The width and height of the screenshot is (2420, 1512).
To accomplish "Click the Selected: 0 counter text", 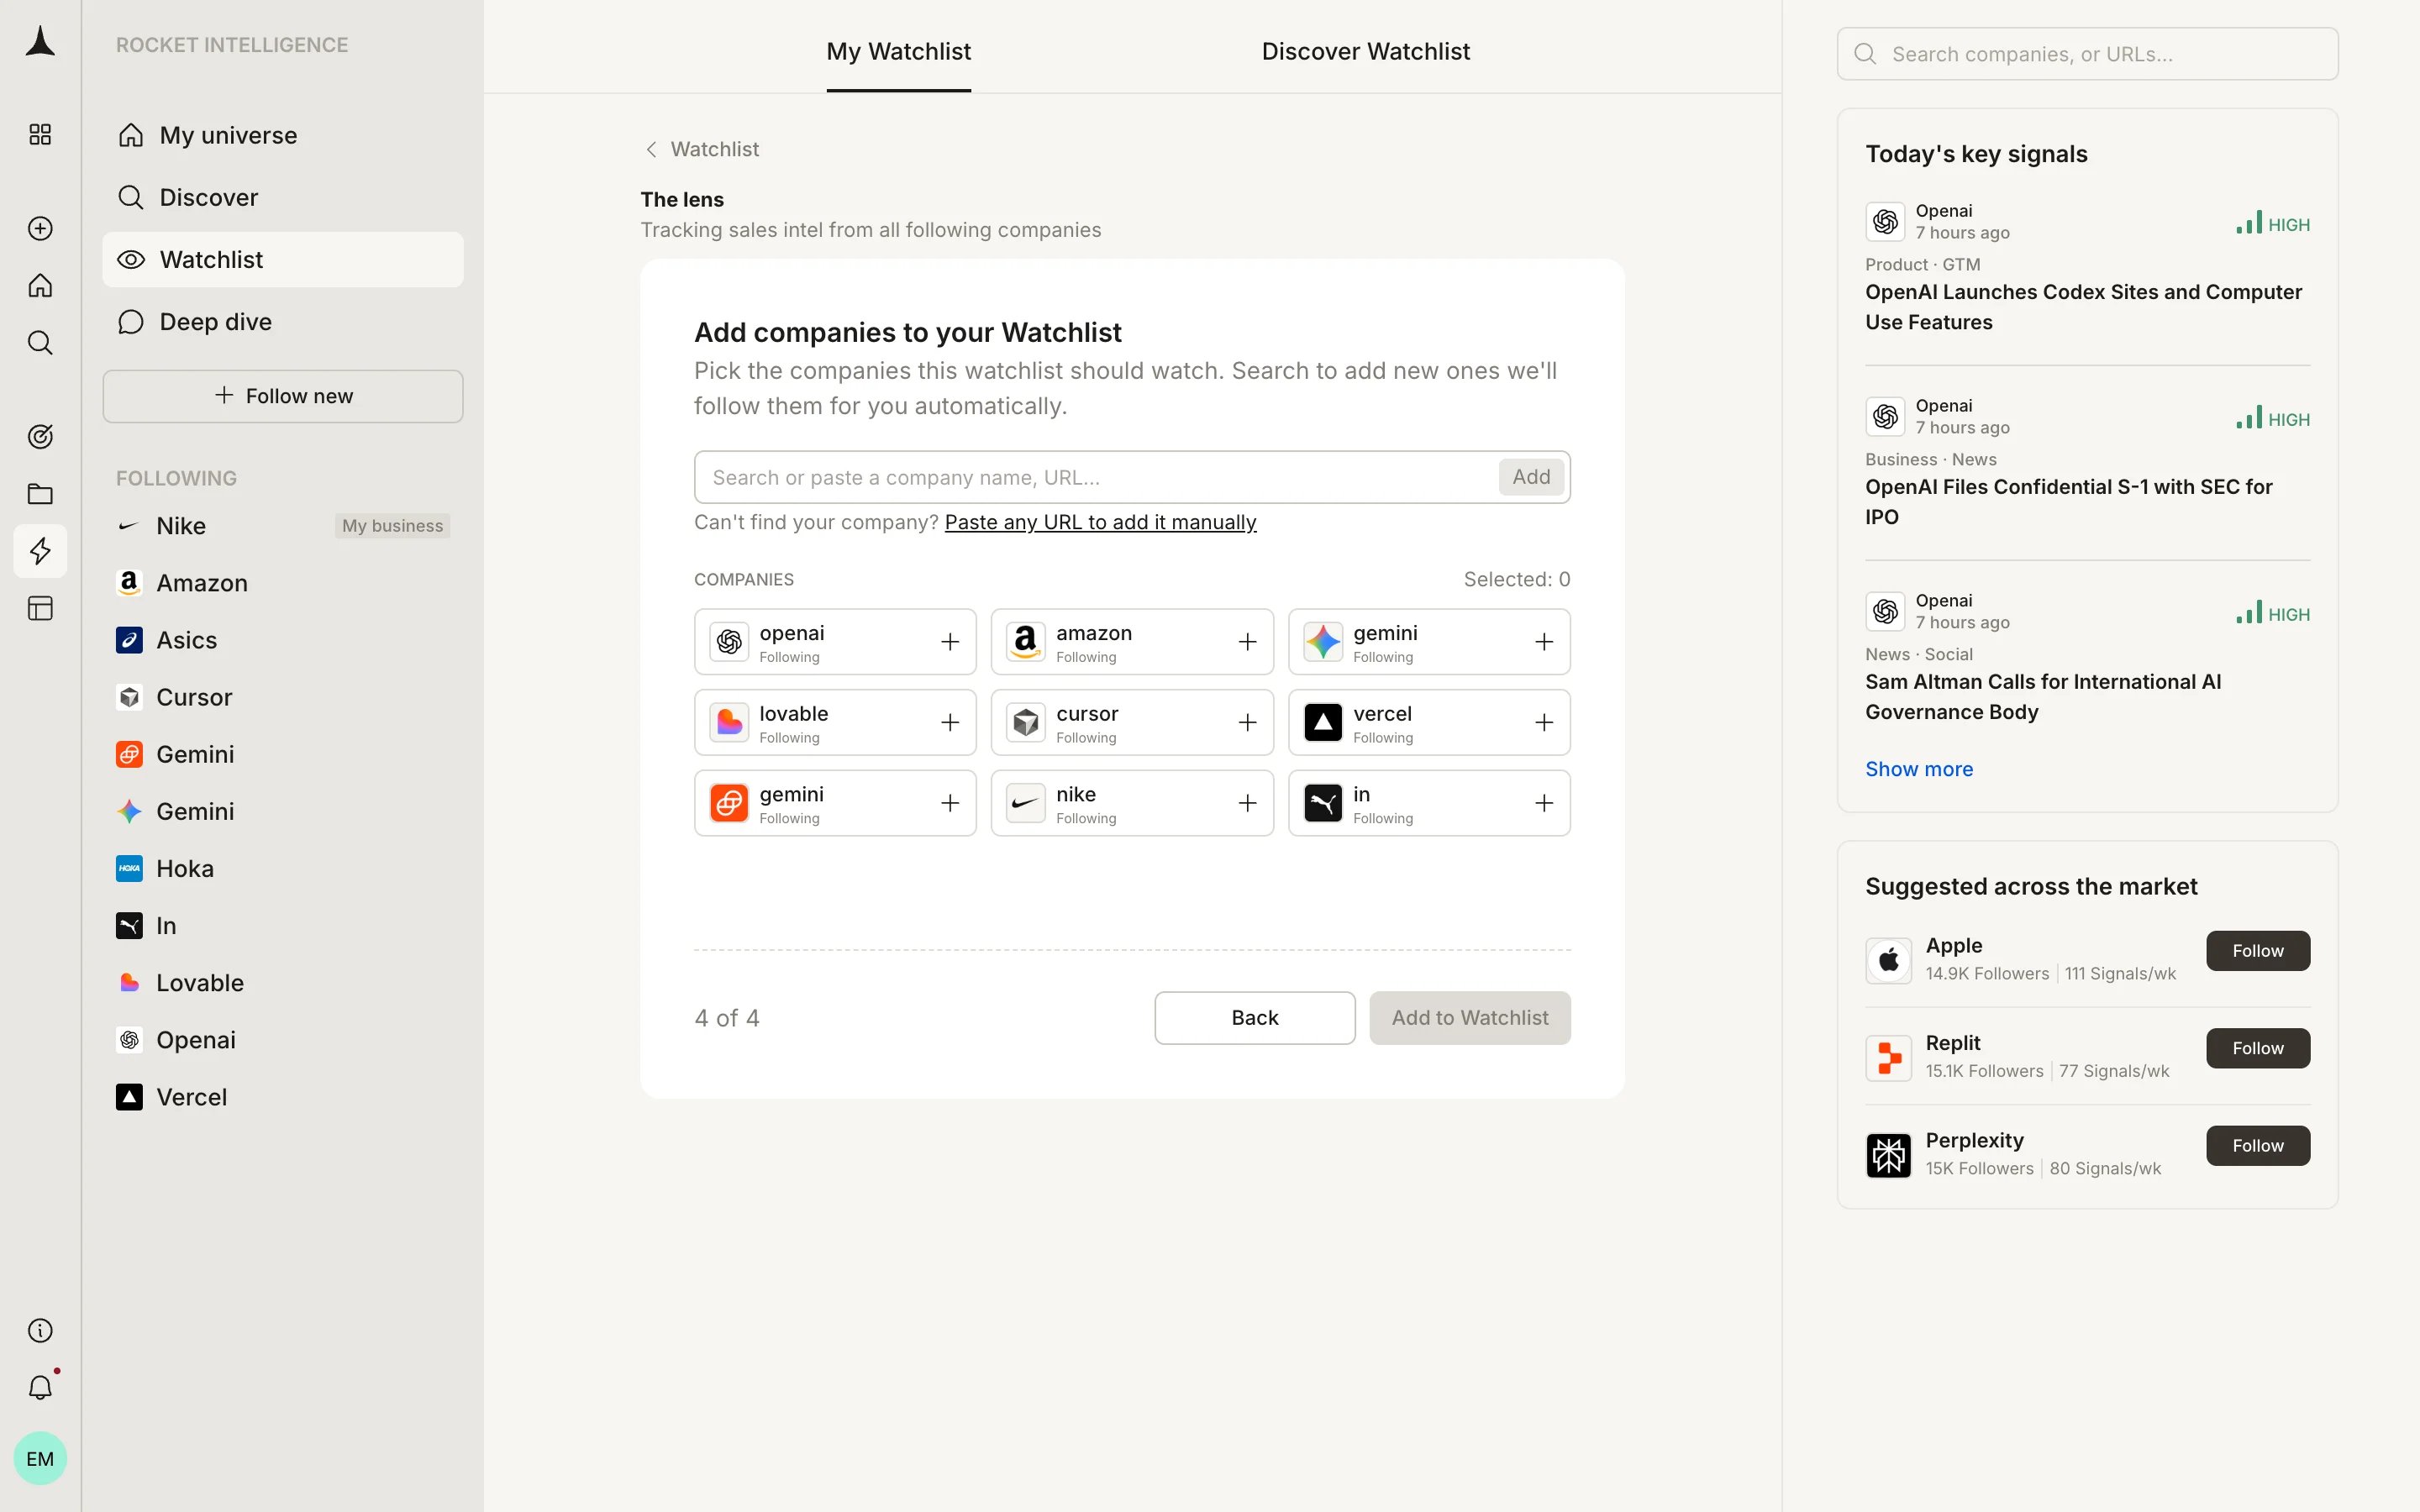I will coord(1516,580).
